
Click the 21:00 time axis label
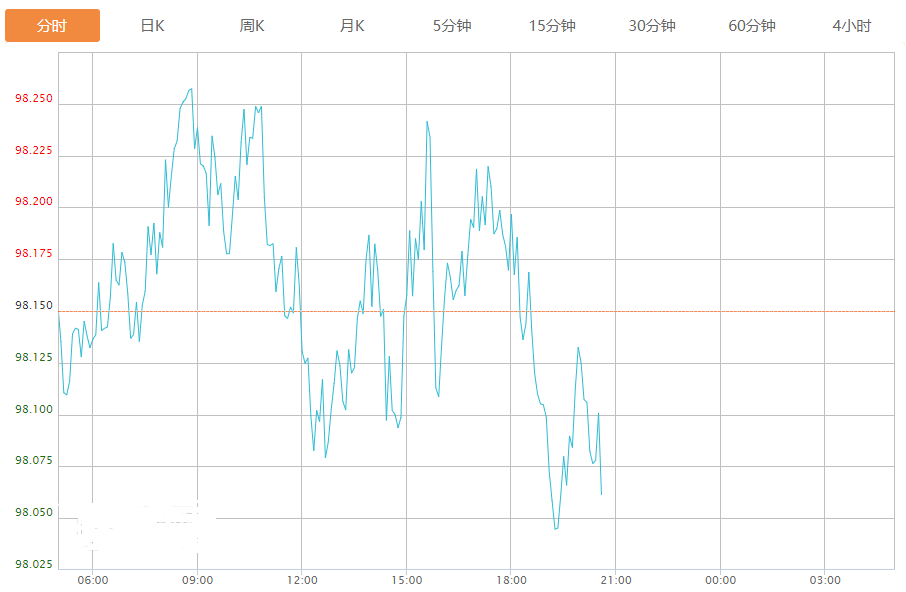616,580
